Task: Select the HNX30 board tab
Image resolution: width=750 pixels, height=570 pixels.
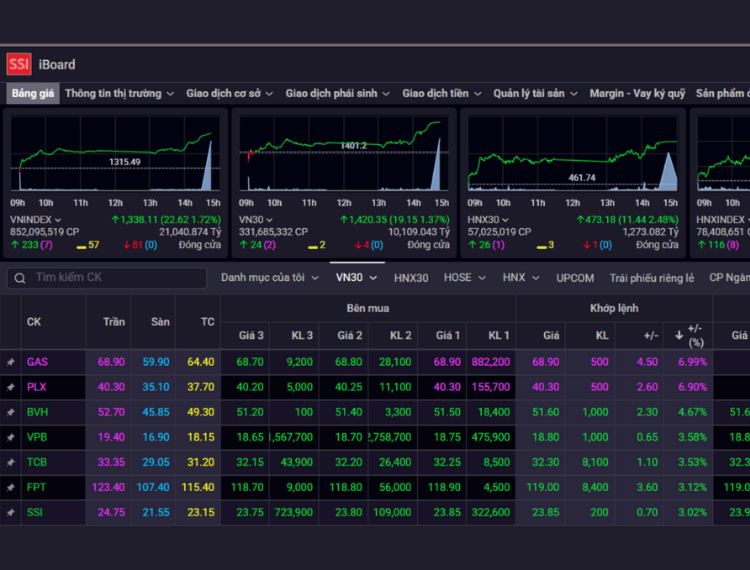Action: coord(411,278)
